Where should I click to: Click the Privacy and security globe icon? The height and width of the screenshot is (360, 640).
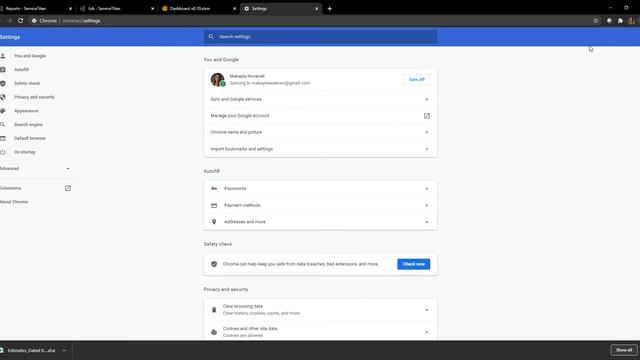pyautogui.click(x=3, y=97)
